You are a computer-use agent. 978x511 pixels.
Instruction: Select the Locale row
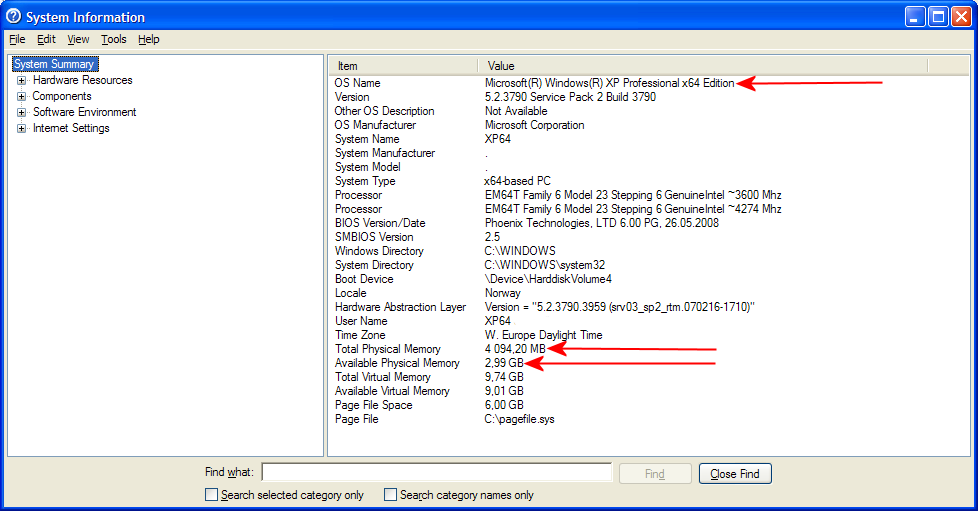649,293
